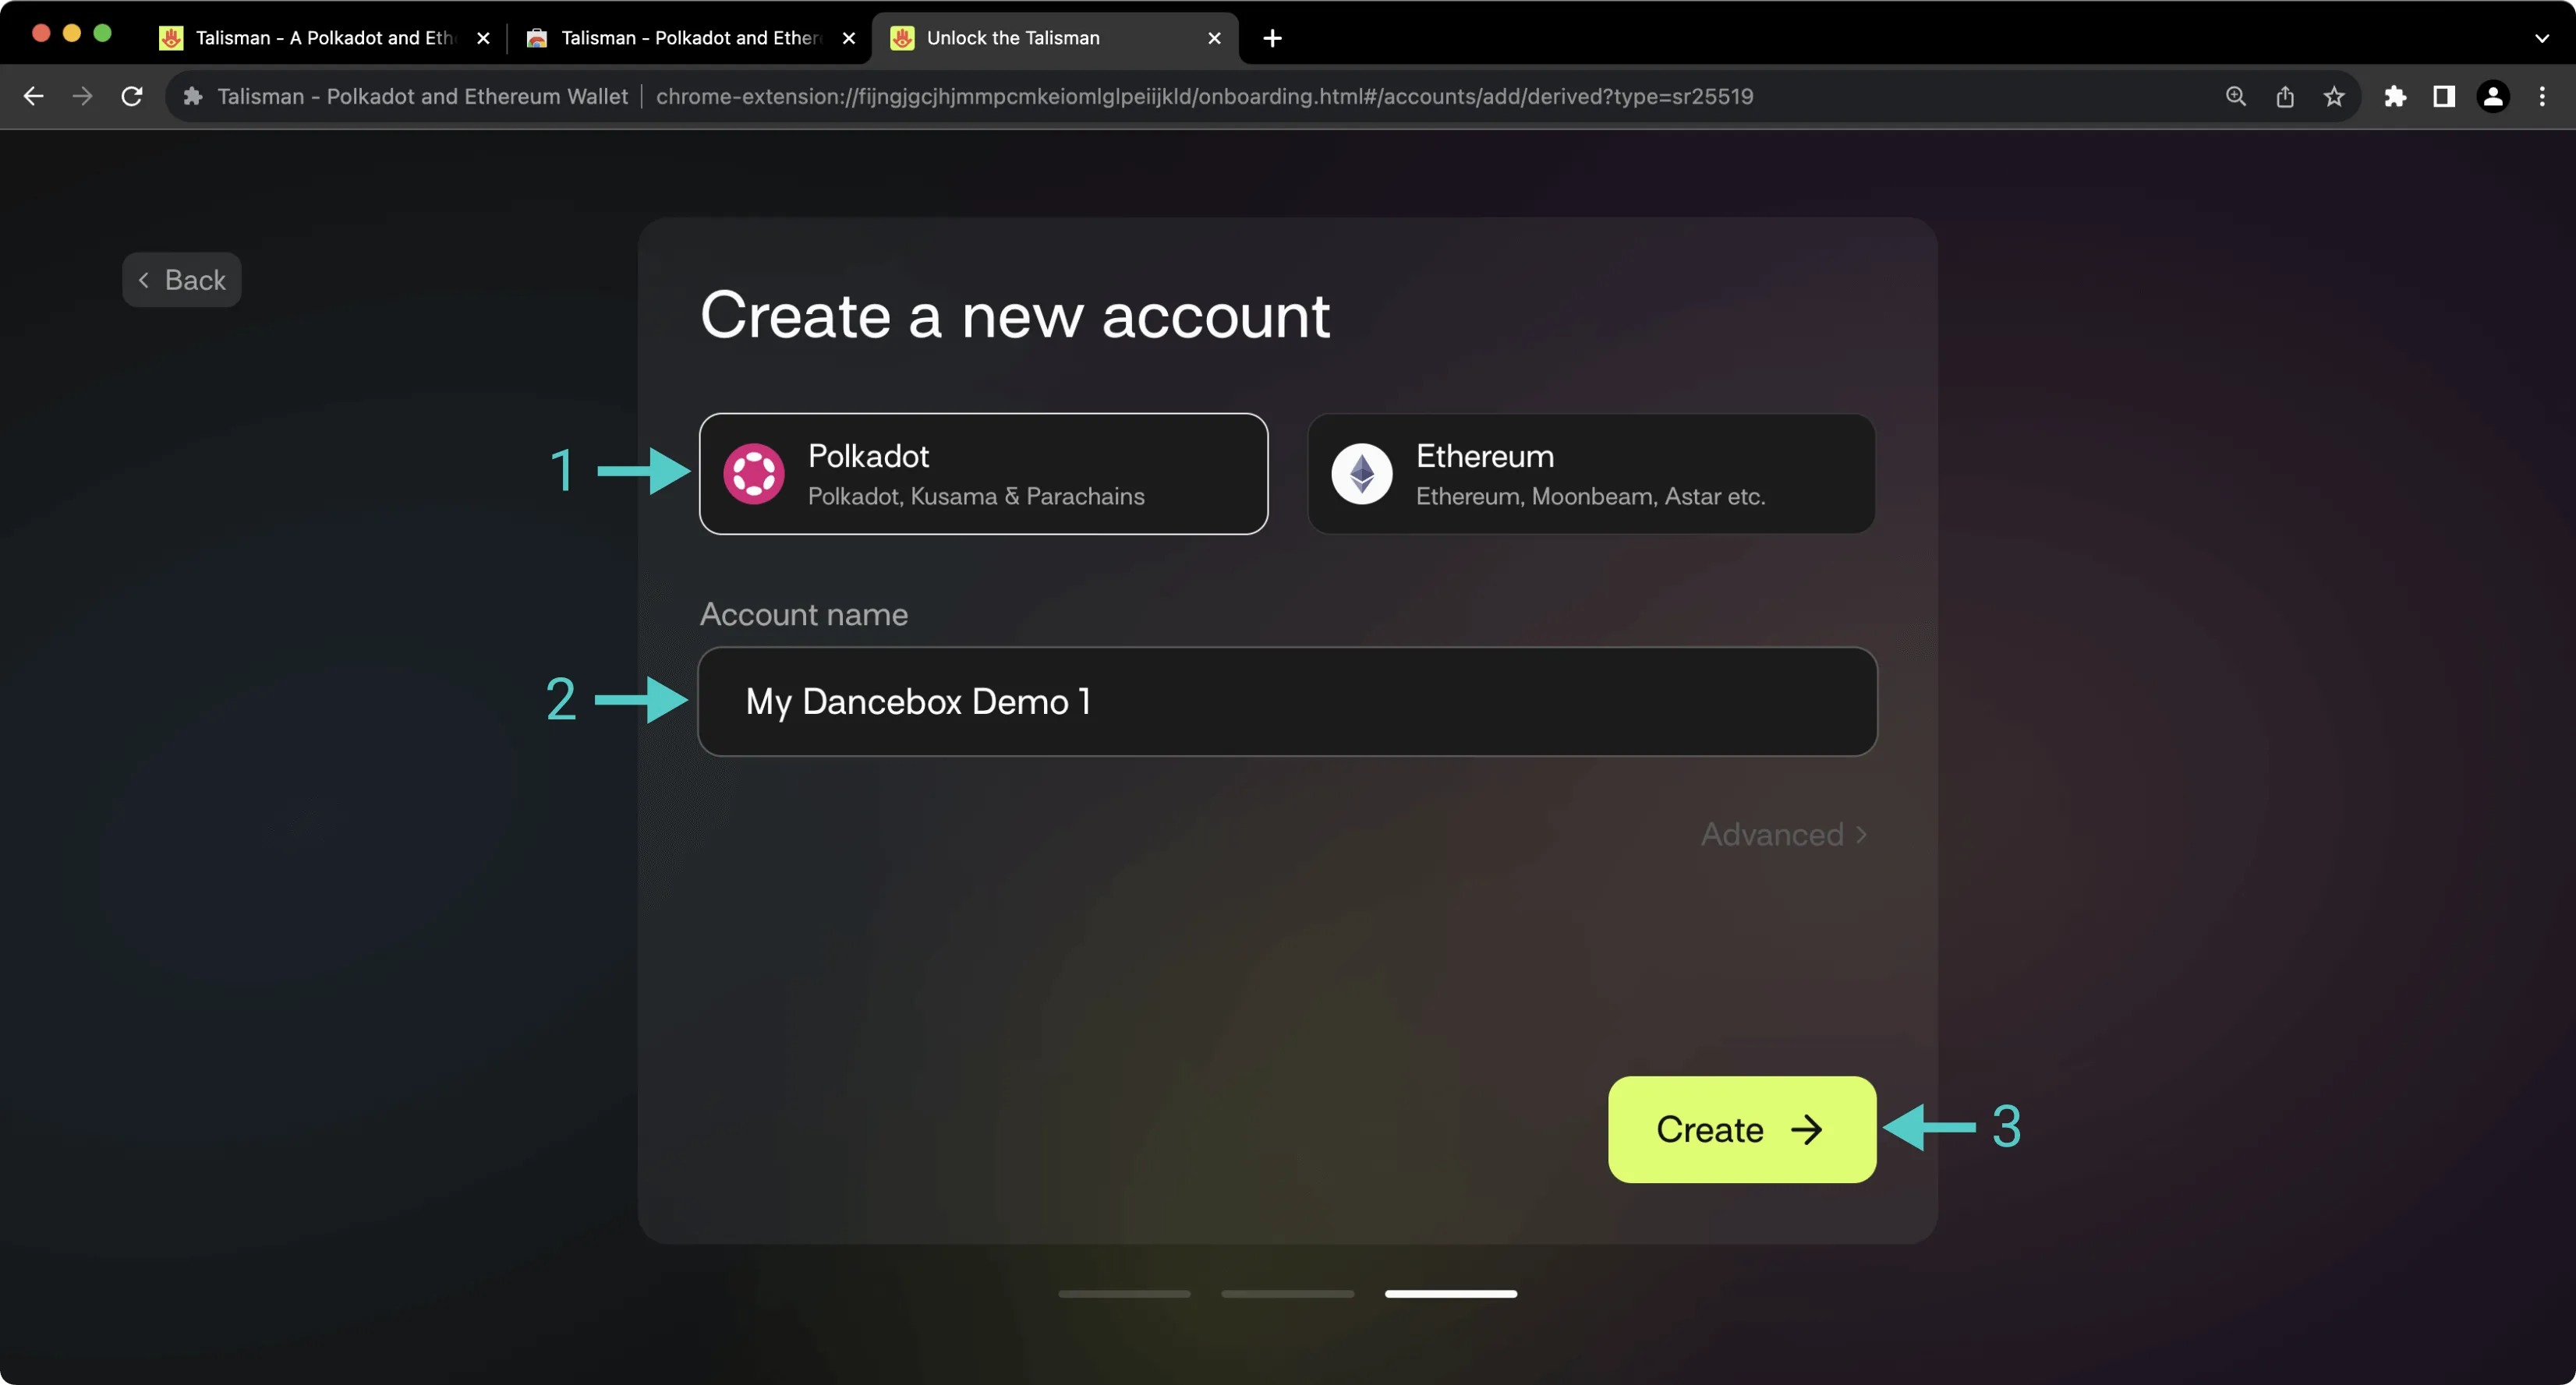Viewport: 2576px width, 1385px height.
Task: Click the second onboarding progress indicator
Action: coord(1287,1294)
